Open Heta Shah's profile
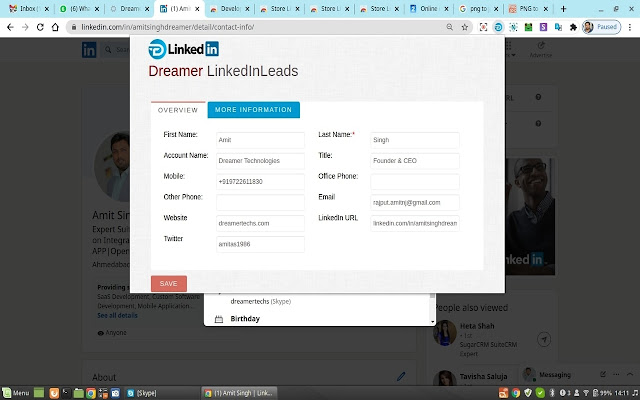This screenshot has height=400, width=640. (477, 326)
